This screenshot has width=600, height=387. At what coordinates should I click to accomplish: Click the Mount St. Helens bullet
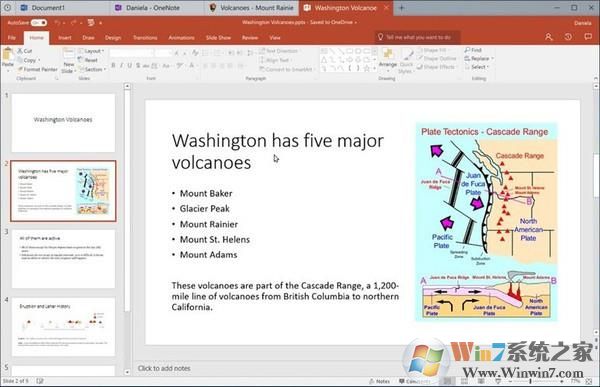pos(215,240)
